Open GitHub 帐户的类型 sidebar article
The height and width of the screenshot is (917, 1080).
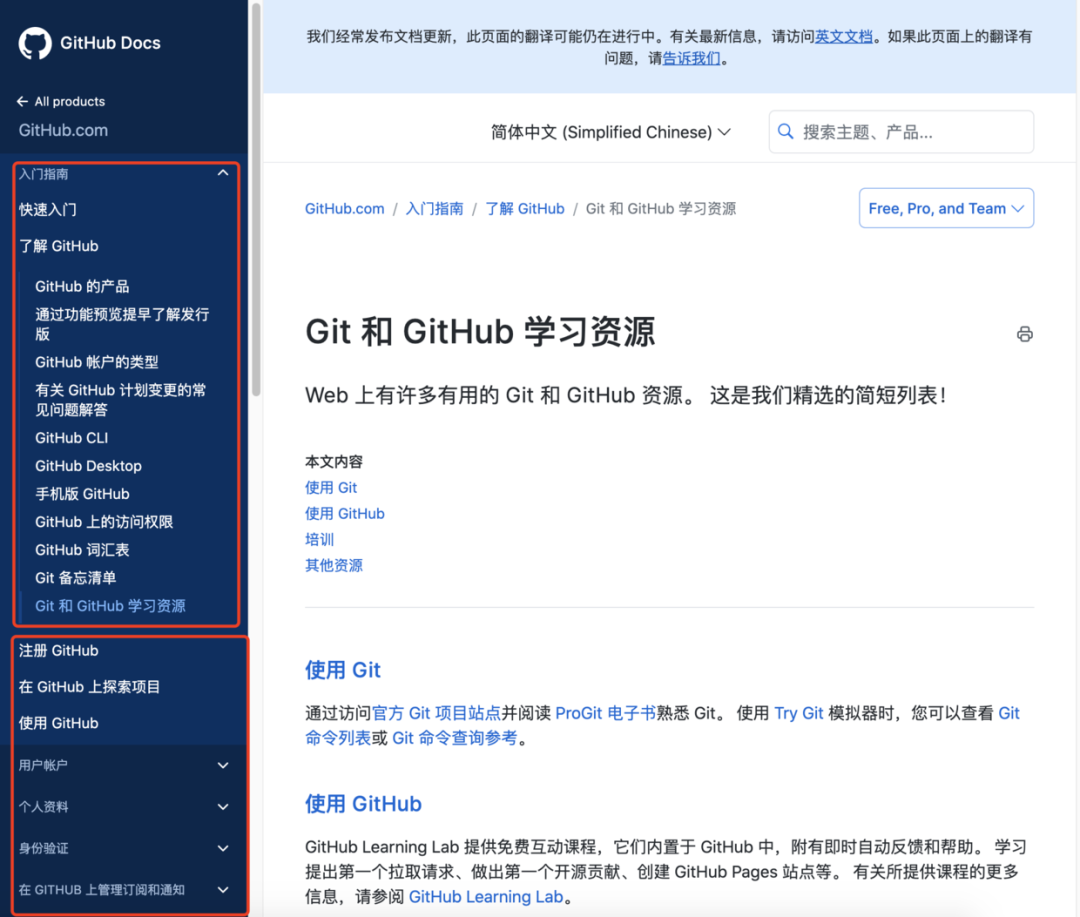pos(96,362)
